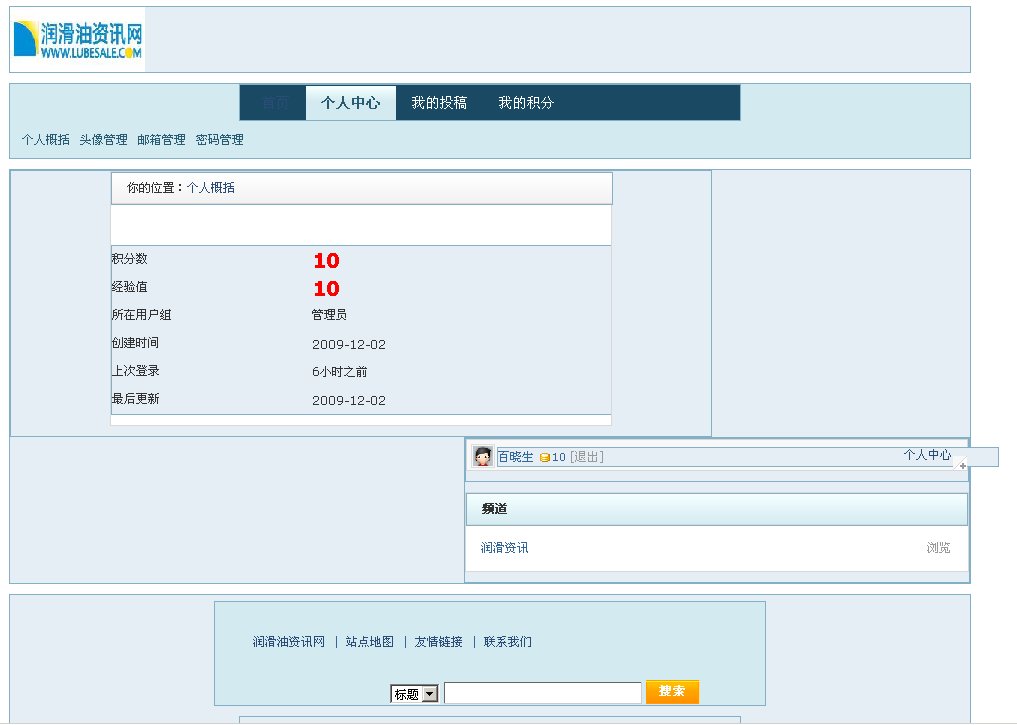Screen dimensions: 1017x725
Task: Click the 频道 section header
Action: point(717,509)
